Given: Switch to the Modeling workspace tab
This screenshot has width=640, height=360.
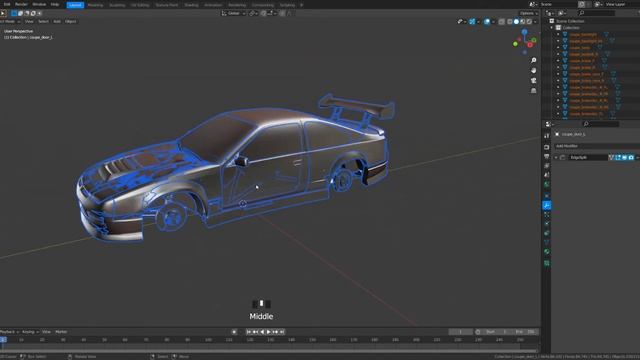Looking at the screenshot, I should tap(96, 5).
